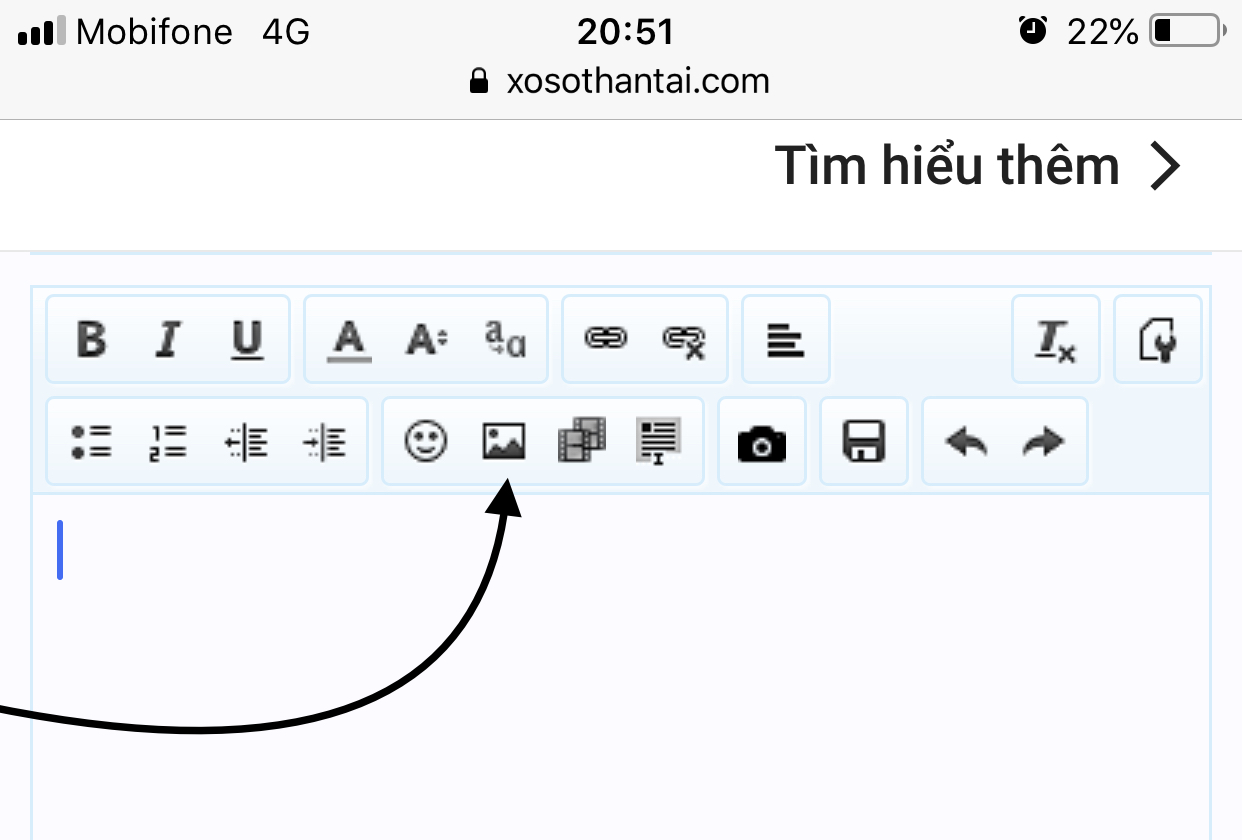Click the indent icon
Image resolution: width=1242 pixels, height=840 pixels.
325,441
